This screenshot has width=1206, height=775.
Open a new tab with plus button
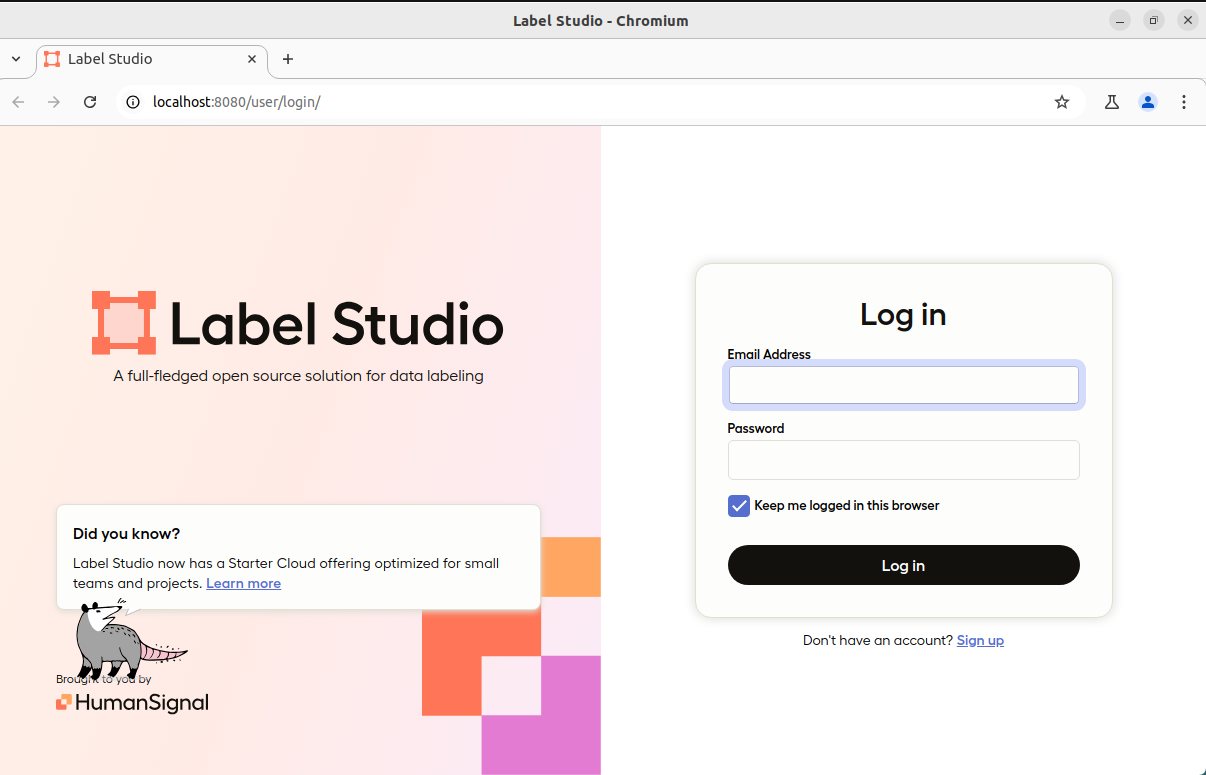pyautogui.click(x=288, y=59)
